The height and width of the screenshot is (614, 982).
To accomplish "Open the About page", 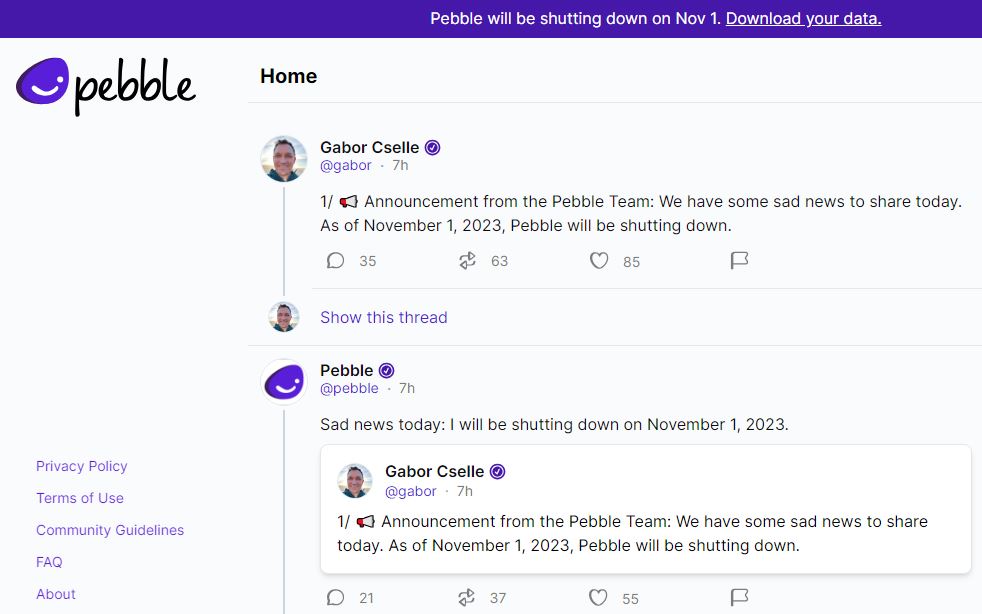I will (x=56, y=594).
